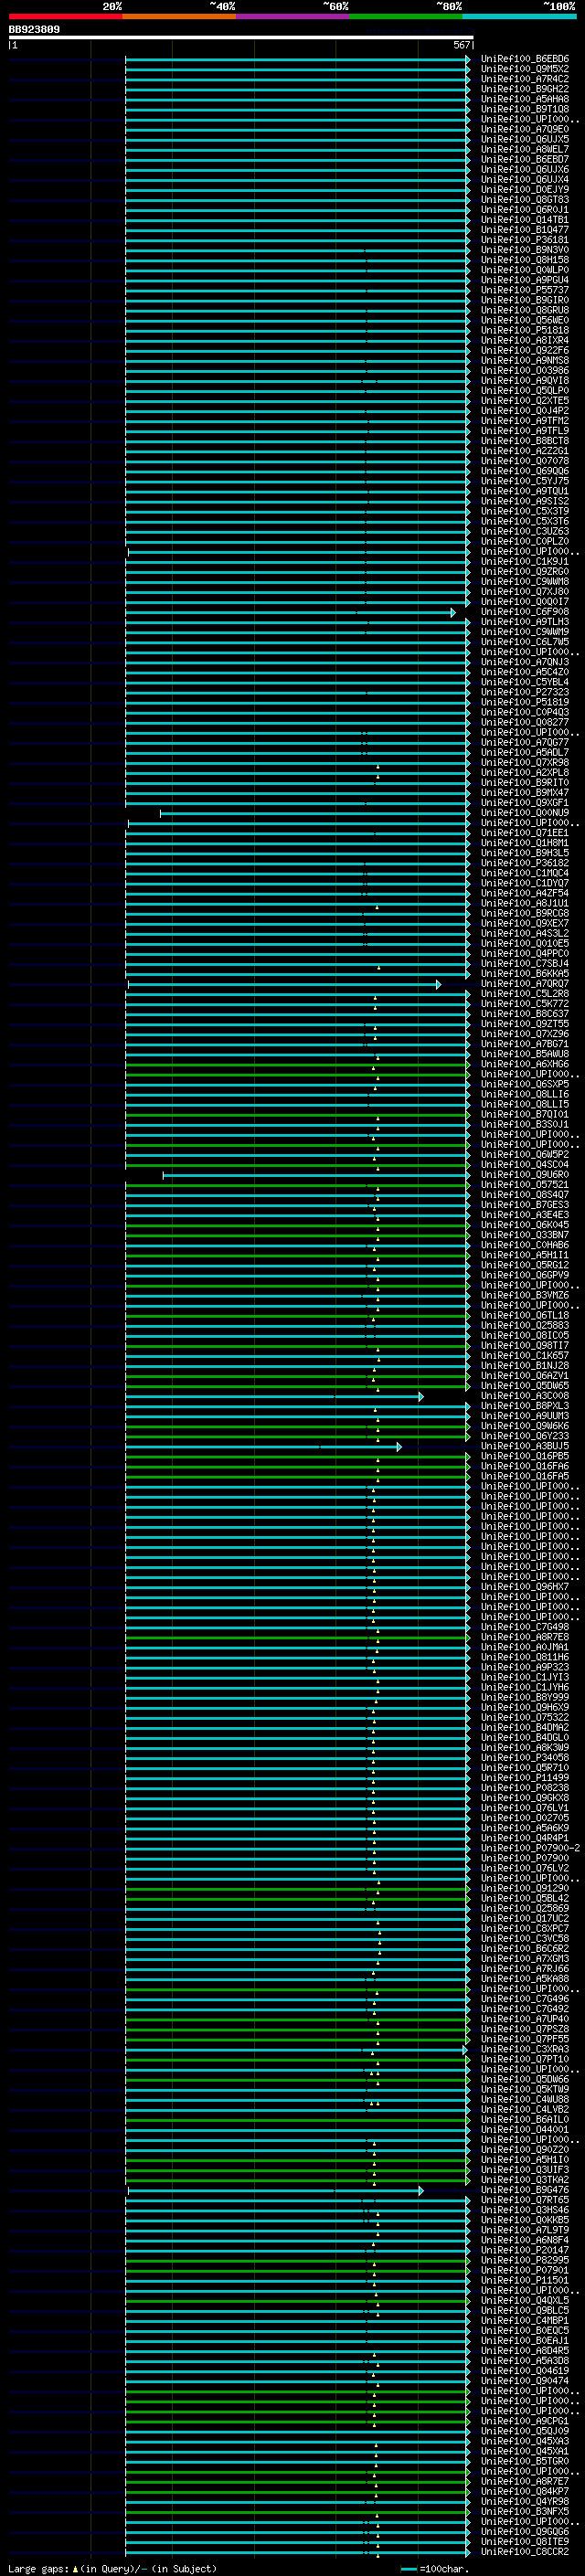This screenshot has height=2576, width=585.
Task: Open UniRef100_Q14TB1 hit
Action: tap(525, 220)
